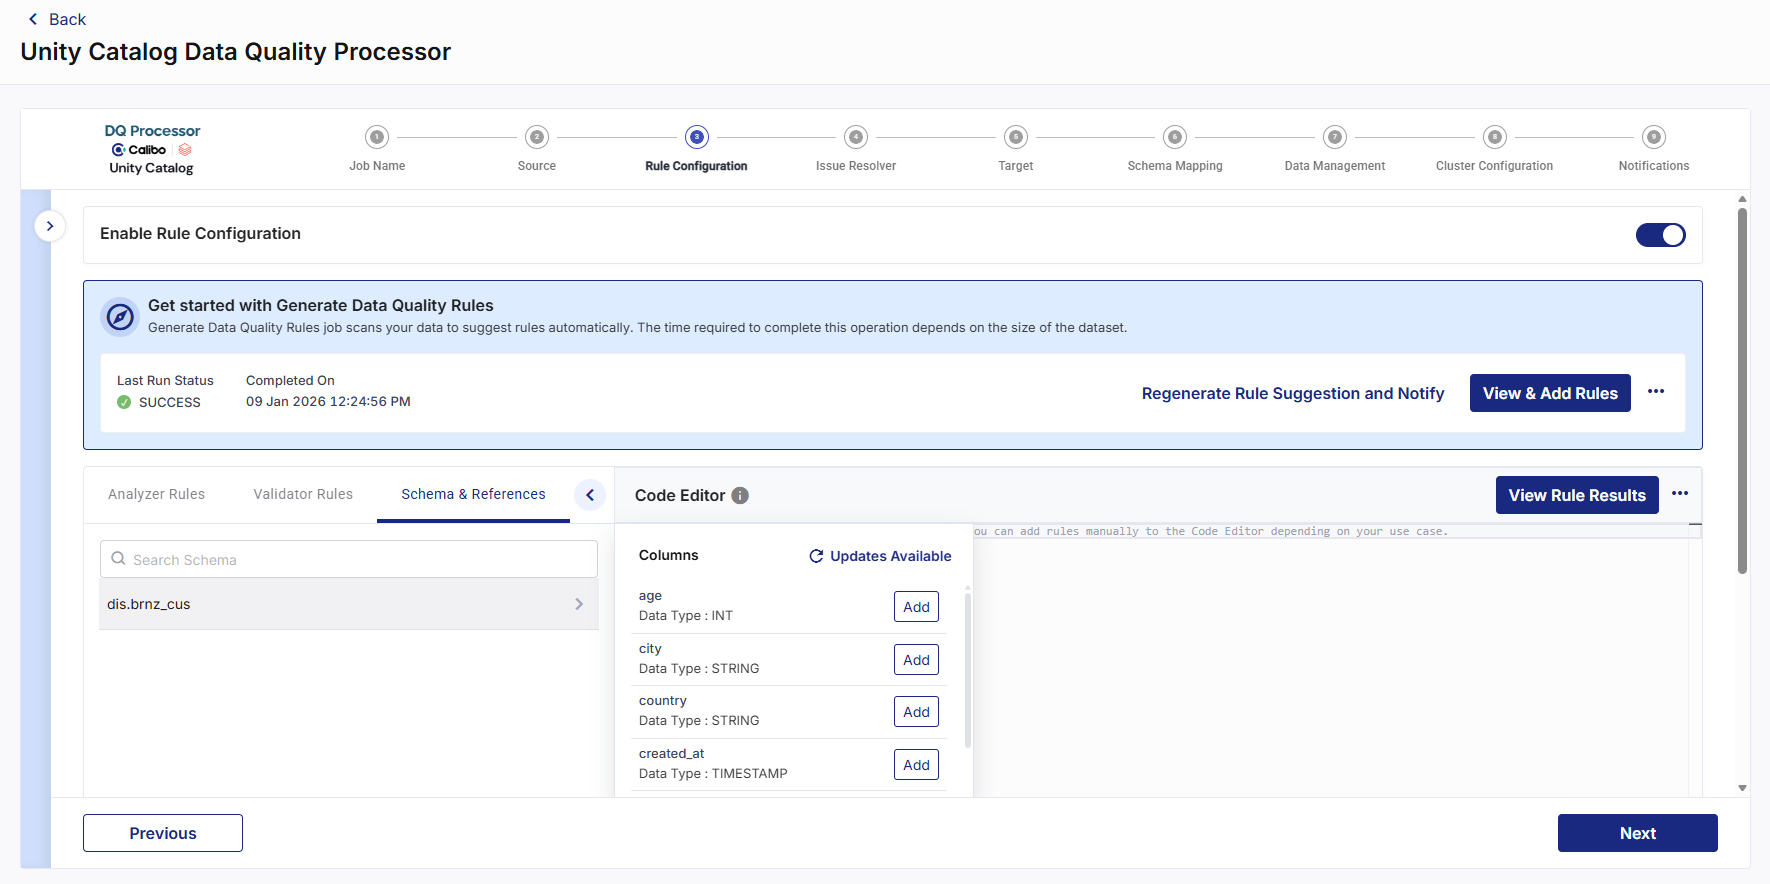Refresh columns via Updates Available icon
The height and width of the screenshot is (884, 1770).
point(816,556)
